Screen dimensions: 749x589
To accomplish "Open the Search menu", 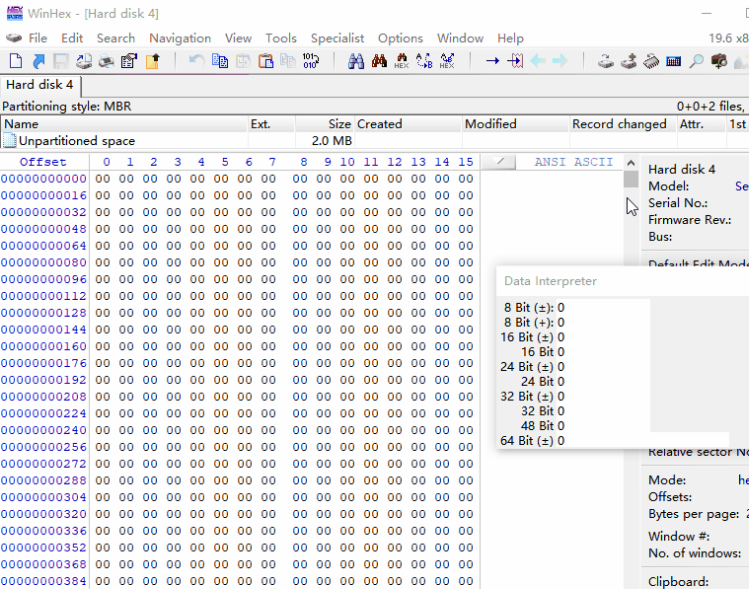I will (x=116, y=38).
